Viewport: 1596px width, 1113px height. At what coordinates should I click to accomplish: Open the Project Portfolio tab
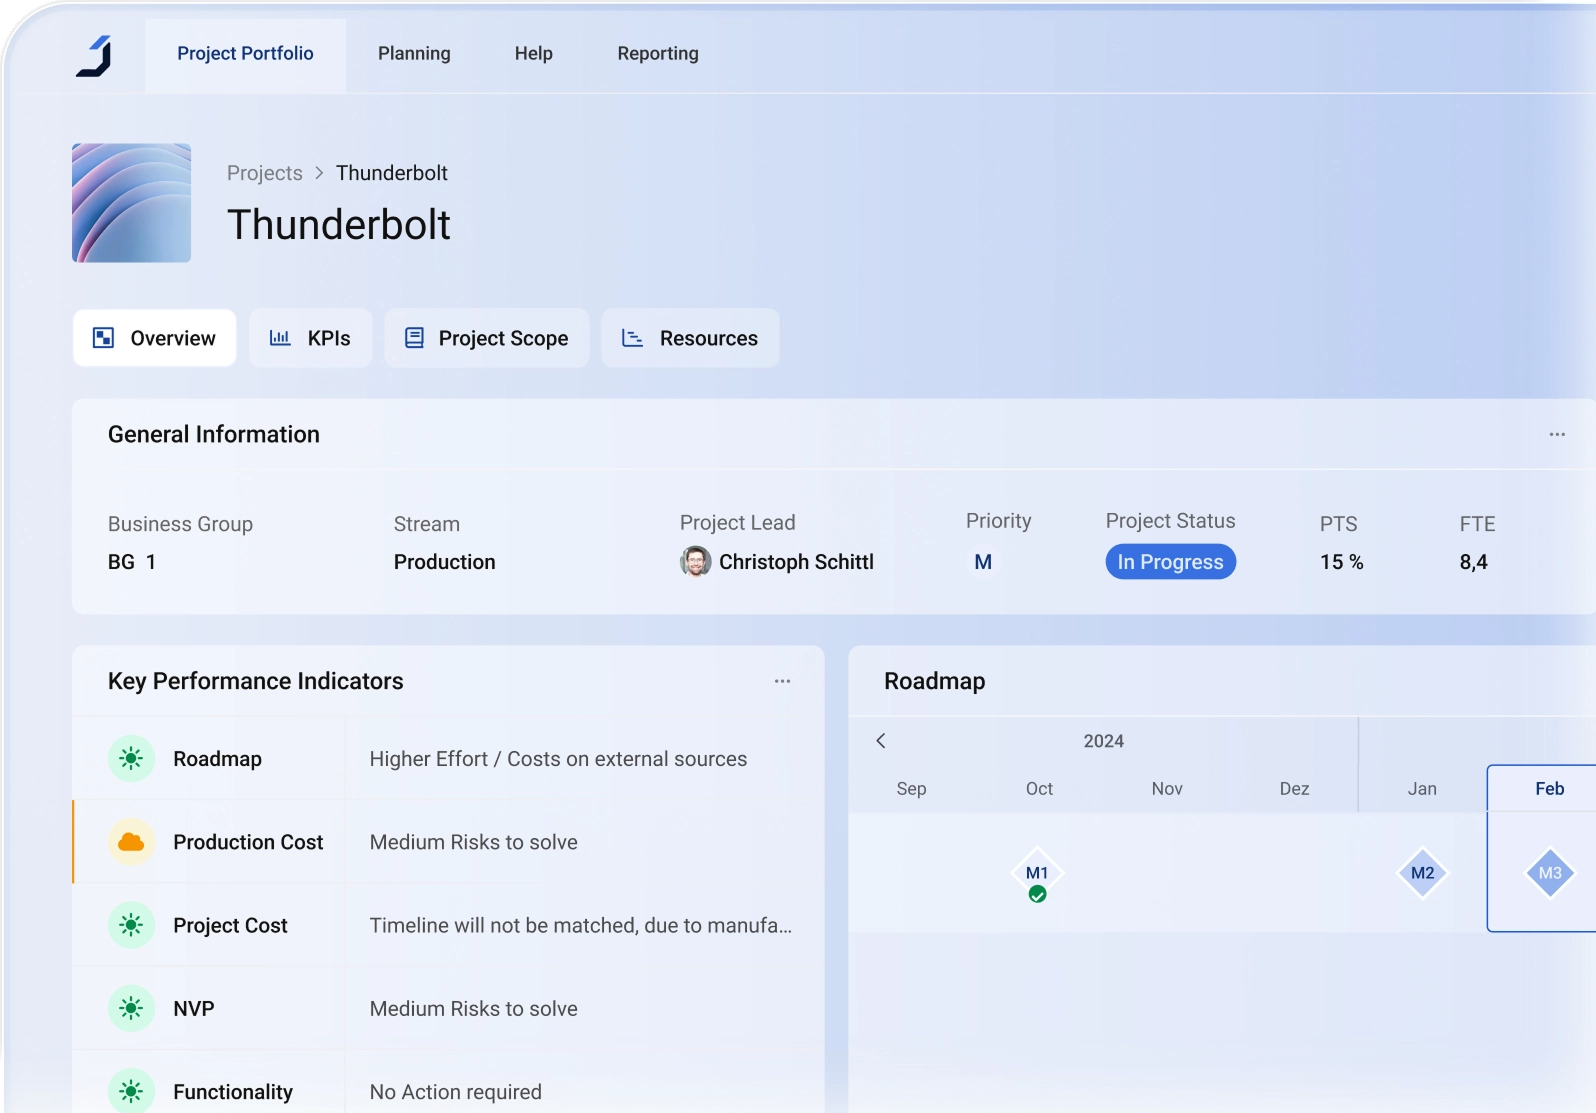(x=245, y=54)
